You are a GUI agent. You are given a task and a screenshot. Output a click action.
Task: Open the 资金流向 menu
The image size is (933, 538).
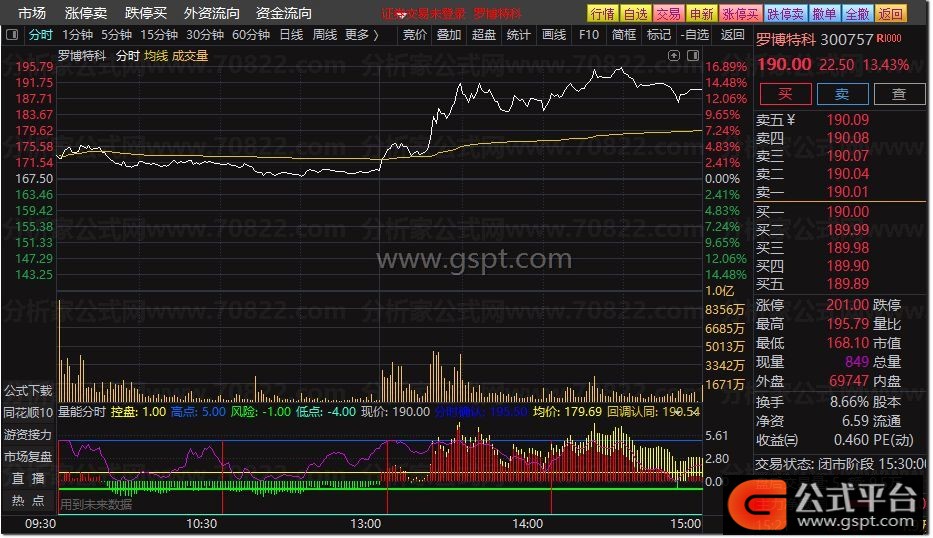[x=284, y=13]
